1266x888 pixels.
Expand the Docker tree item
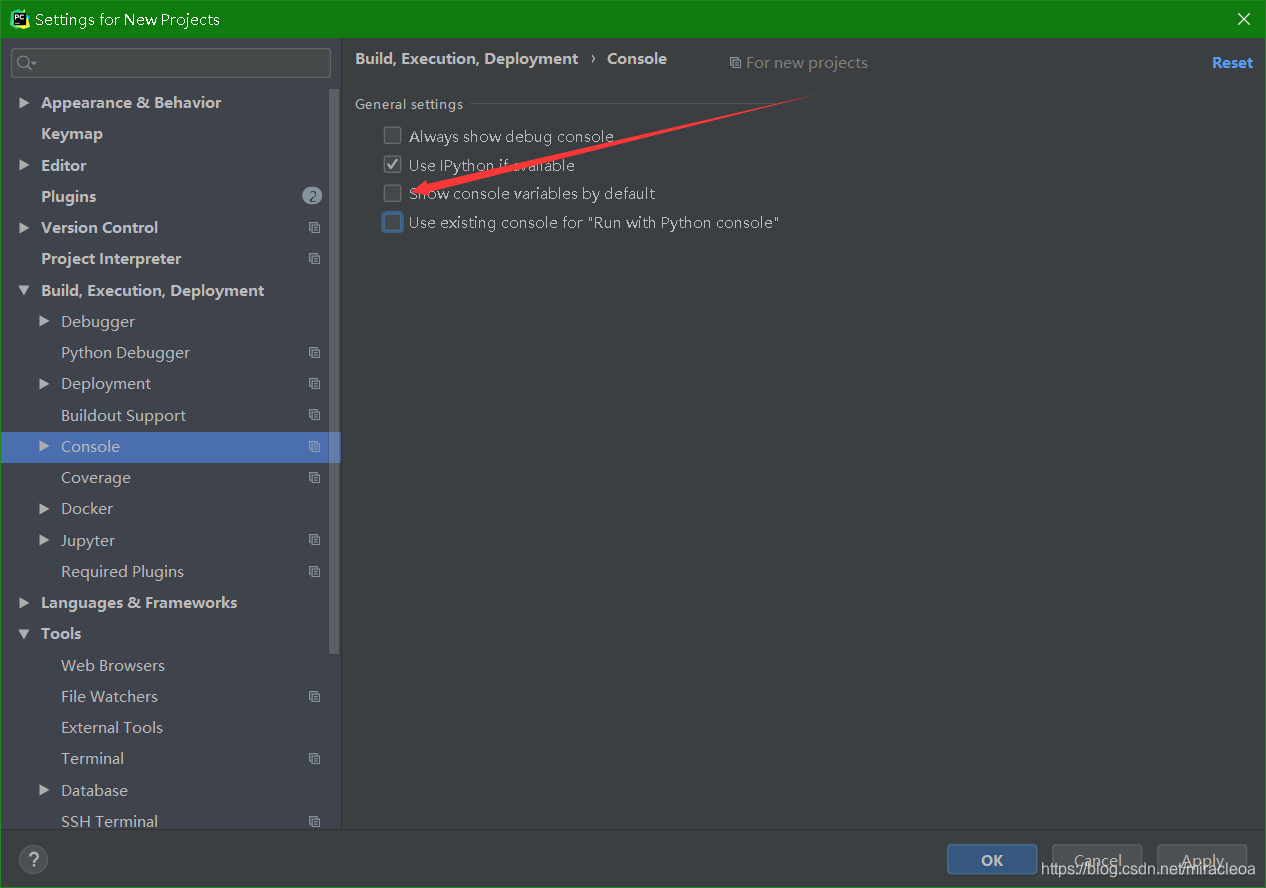[x=44, y=508]
